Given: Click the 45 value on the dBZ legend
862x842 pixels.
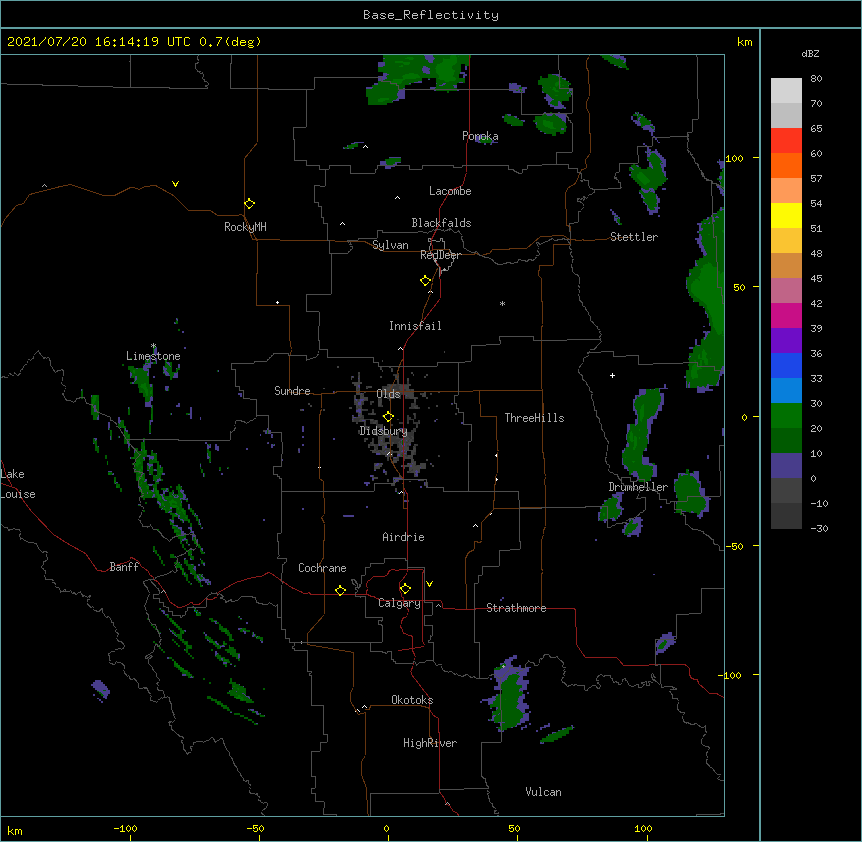Looking at the screenshot, I should pos(816,279).
